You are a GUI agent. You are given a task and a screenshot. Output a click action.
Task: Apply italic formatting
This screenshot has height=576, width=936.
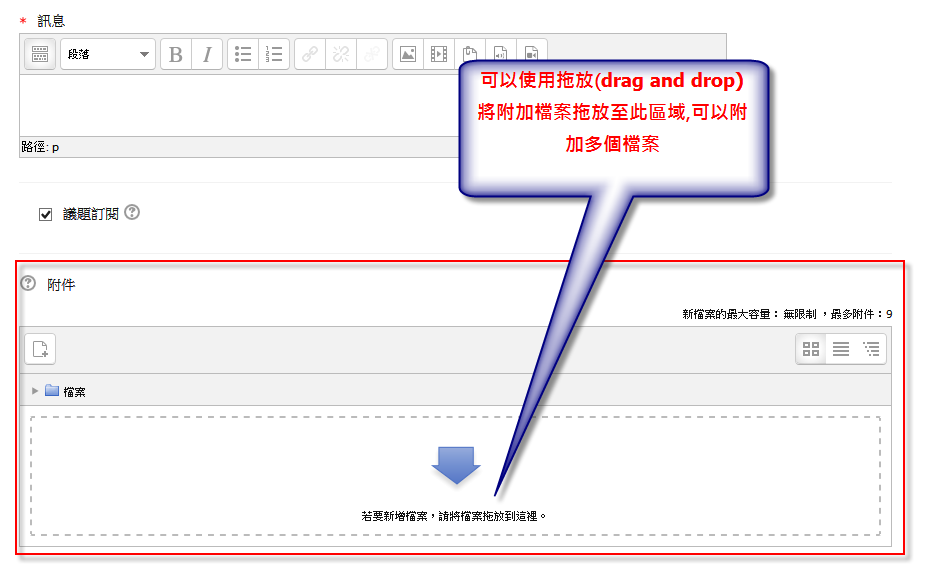pyautogui.click(x=207, y=54)
